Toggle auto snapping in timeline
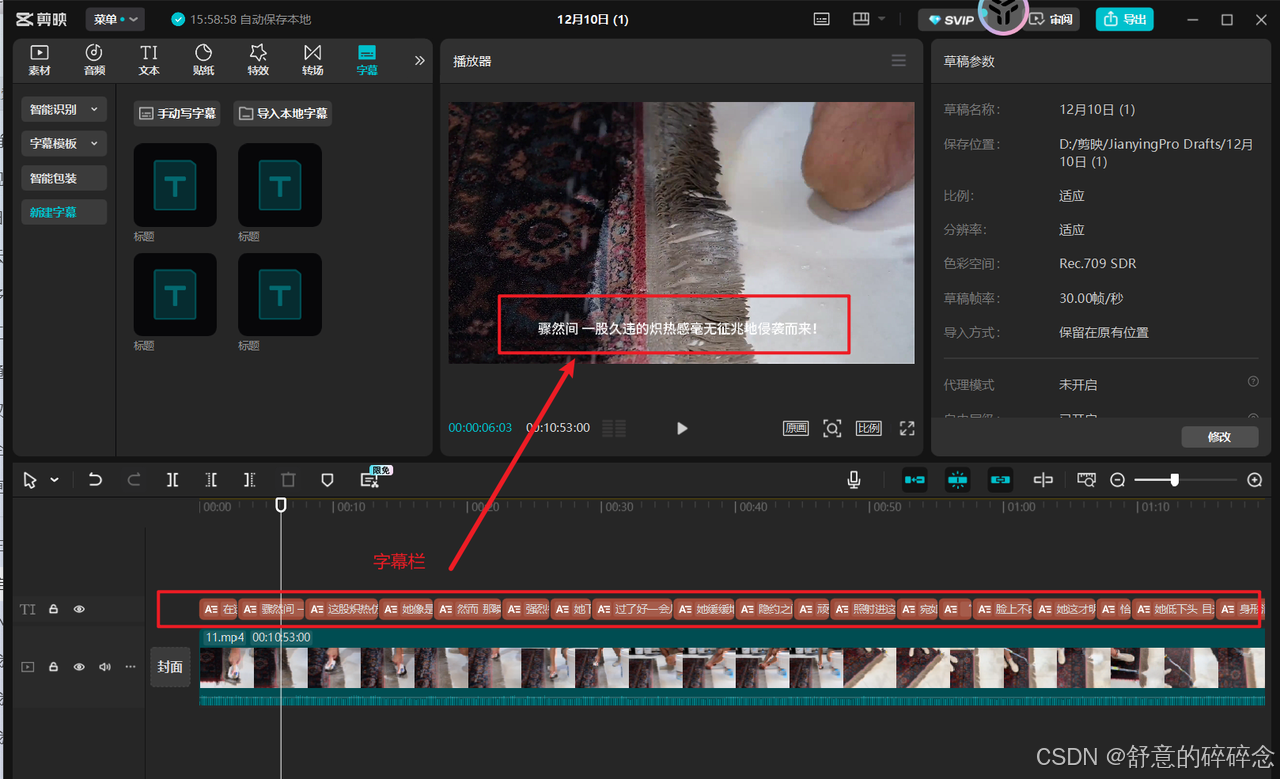 click(957, 480)
